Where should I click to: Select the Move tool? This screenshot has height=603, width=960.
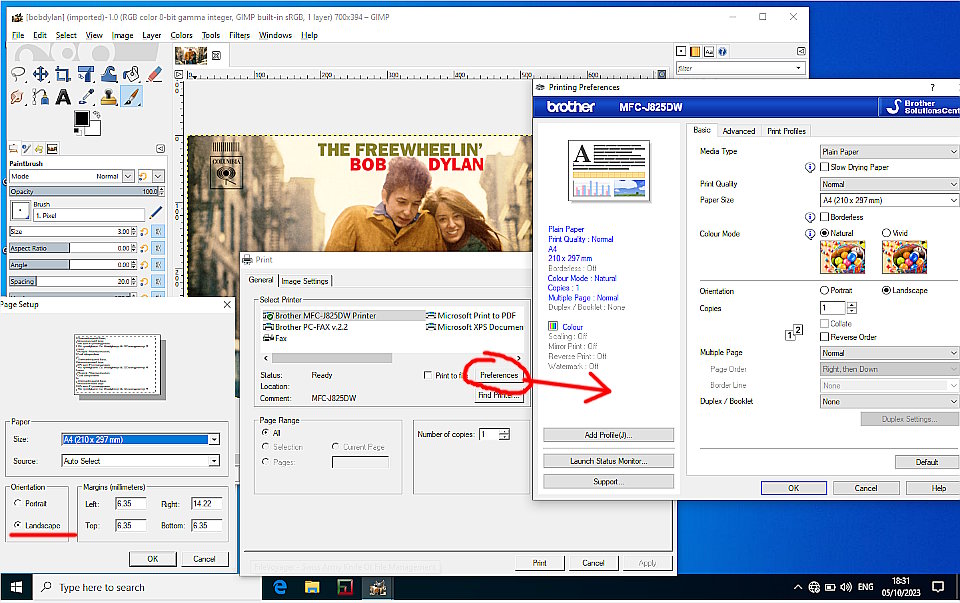point(41,74)
